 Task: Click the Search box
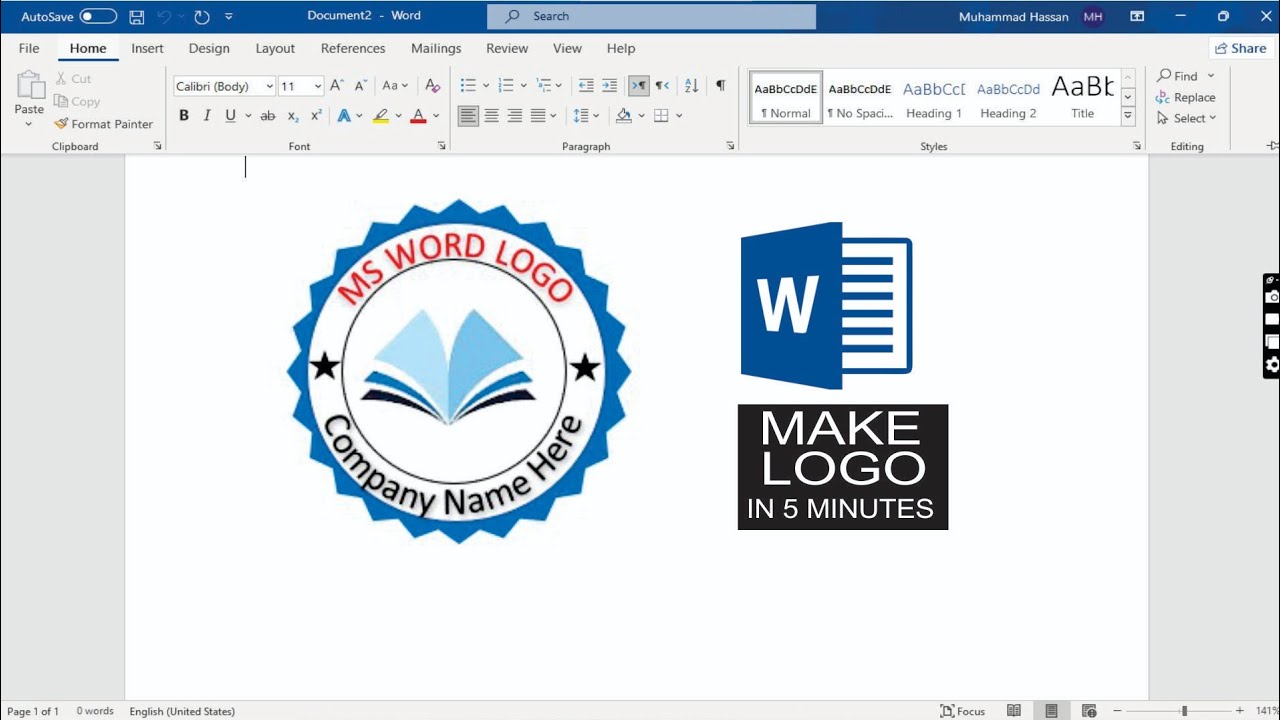651,16
